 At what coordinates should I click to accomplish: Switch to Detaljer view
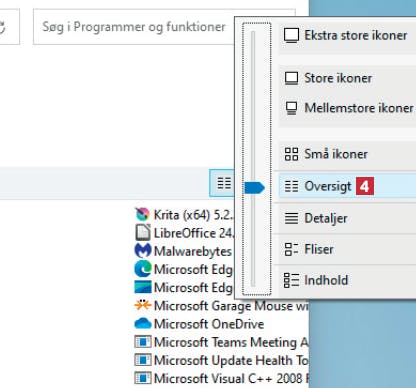347,218
